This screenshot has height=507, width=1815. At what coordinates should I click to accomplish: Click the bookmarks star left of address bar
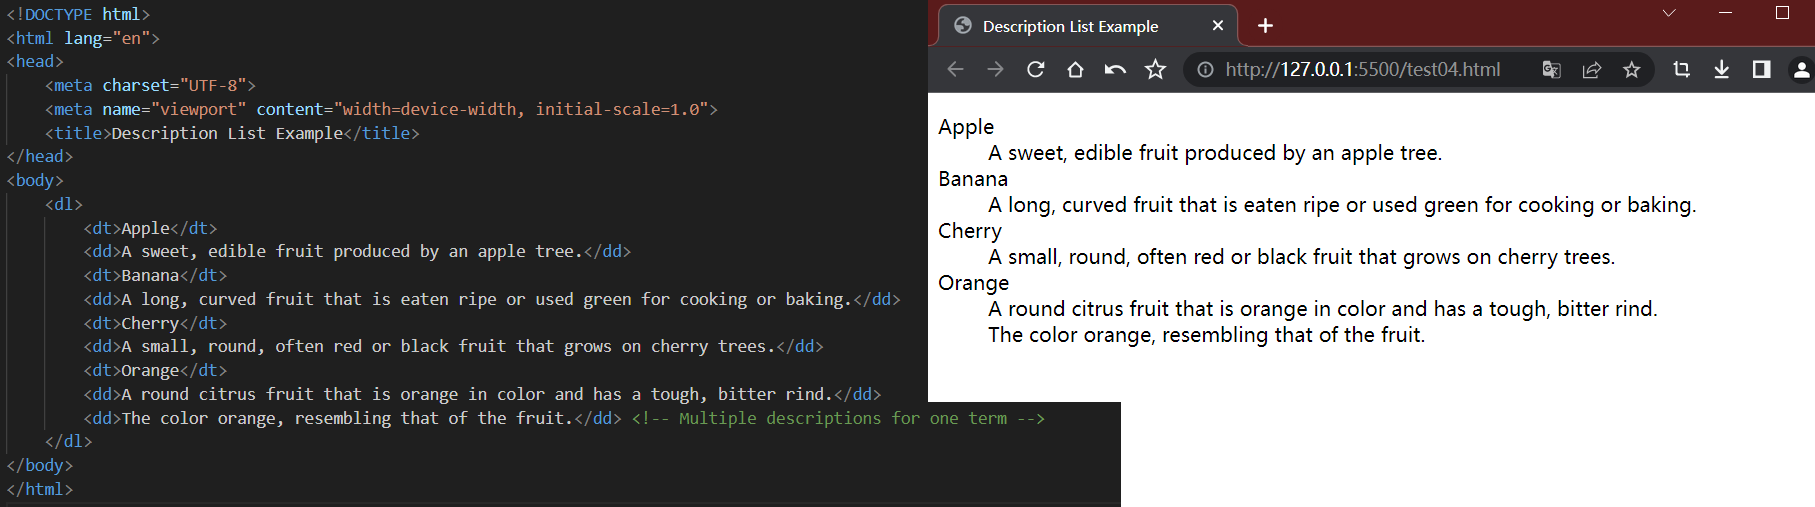[x=1155, y=69]
